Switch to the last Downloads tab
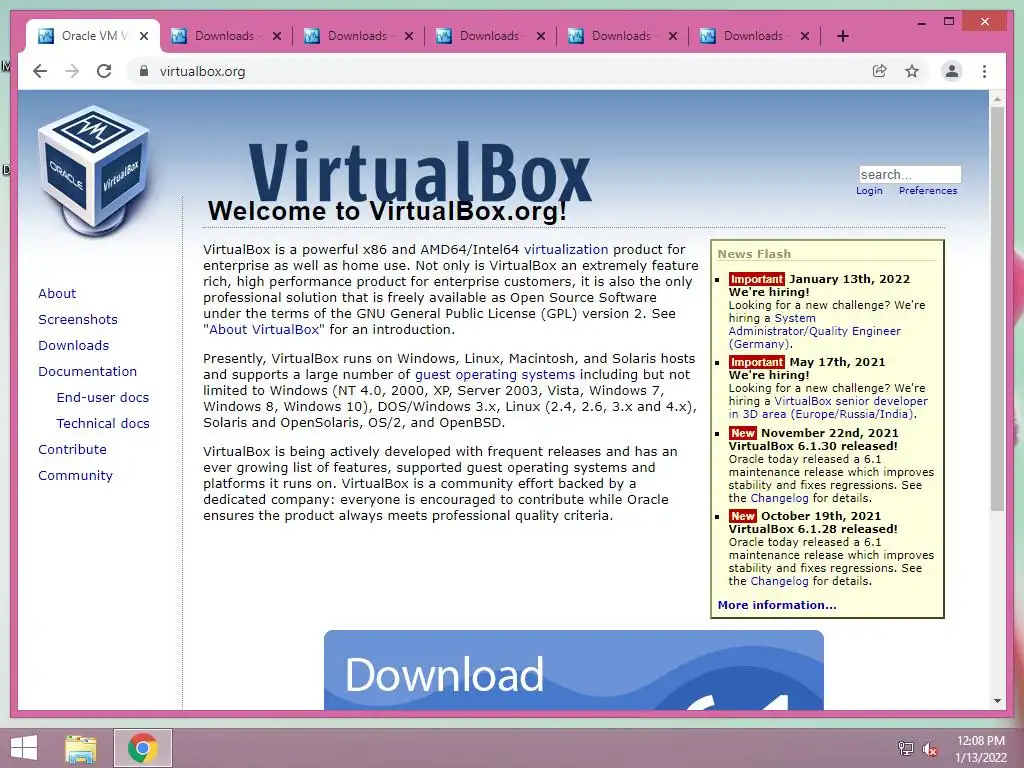 pos(754,36)
